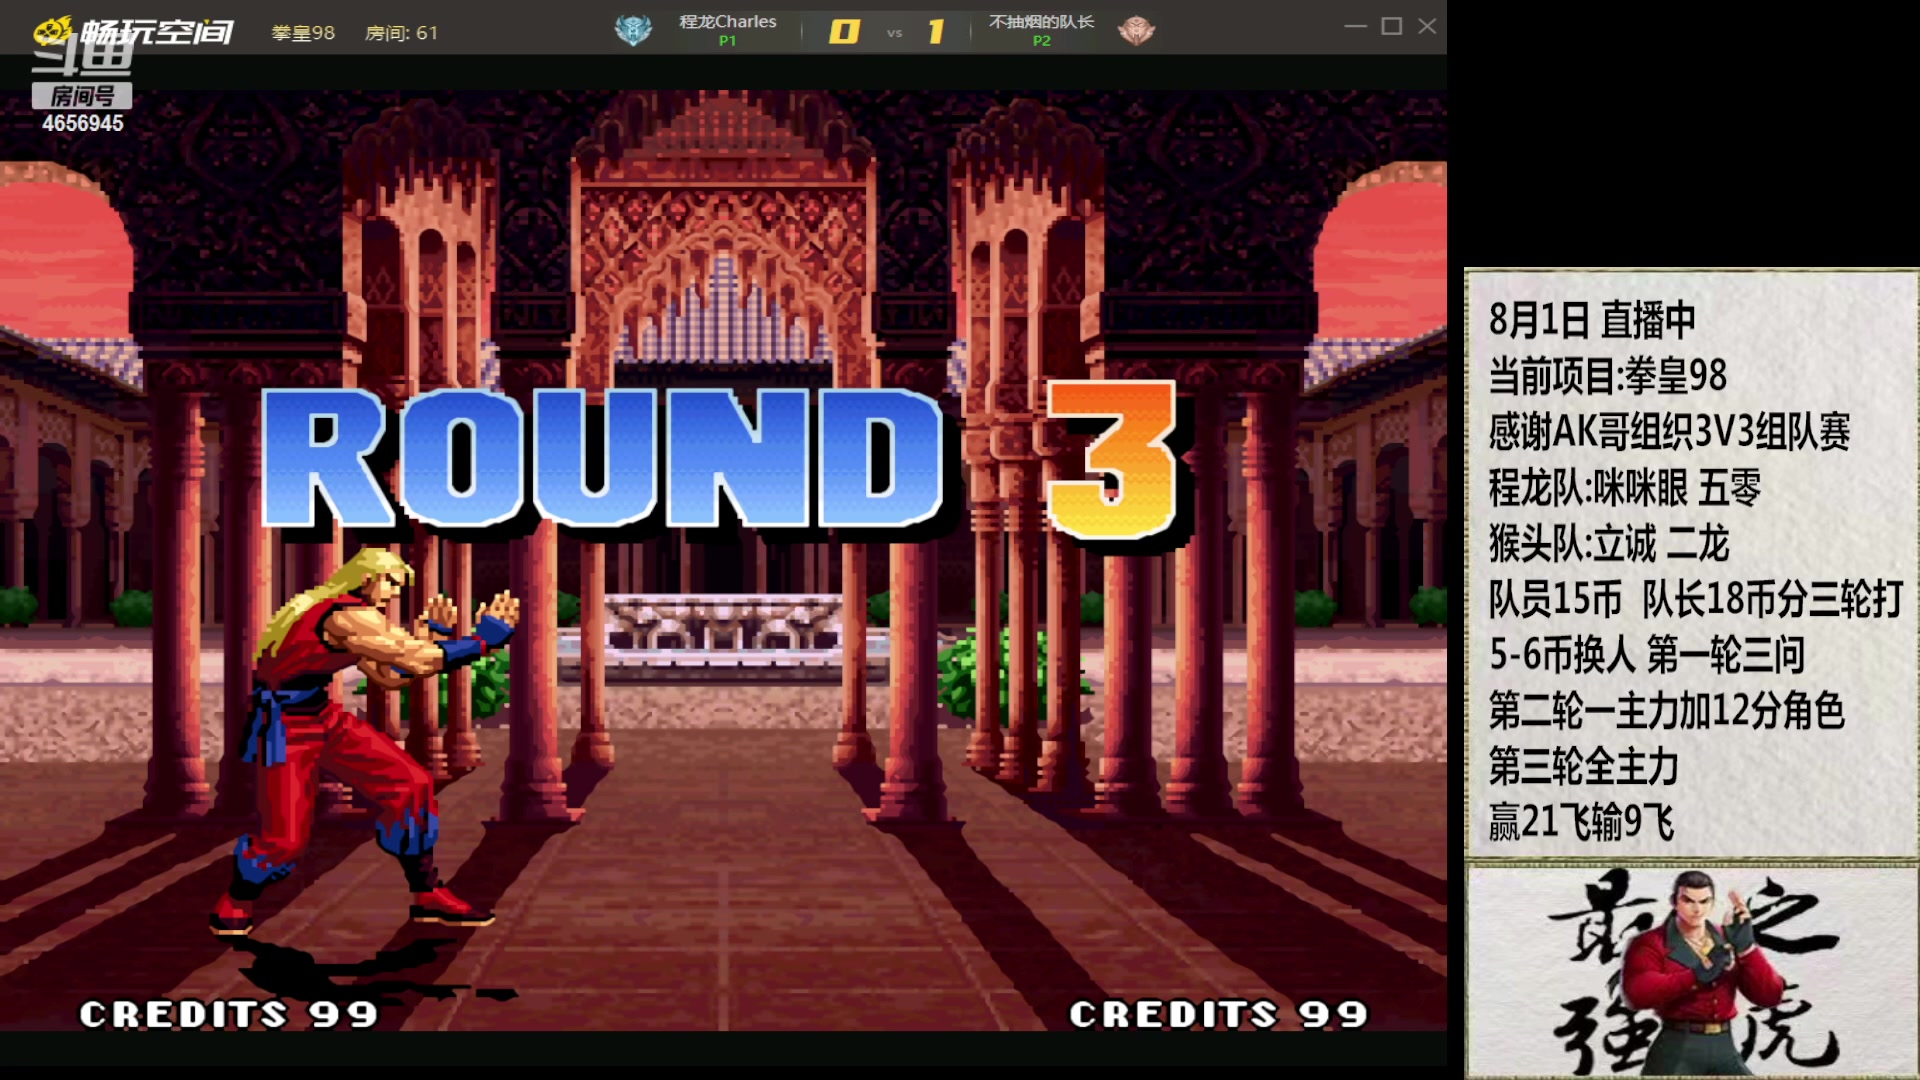
Task: Click the 第三轮全主力 line
Action: coord(1584,767)
